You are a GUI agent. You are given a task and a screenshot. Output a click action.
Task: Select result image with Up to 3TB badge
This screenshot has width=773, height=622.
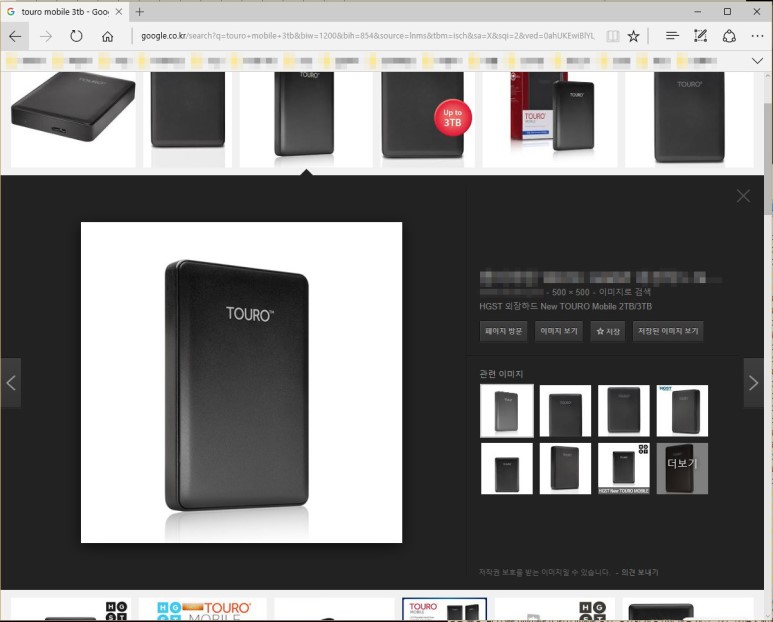coord(427,119)
